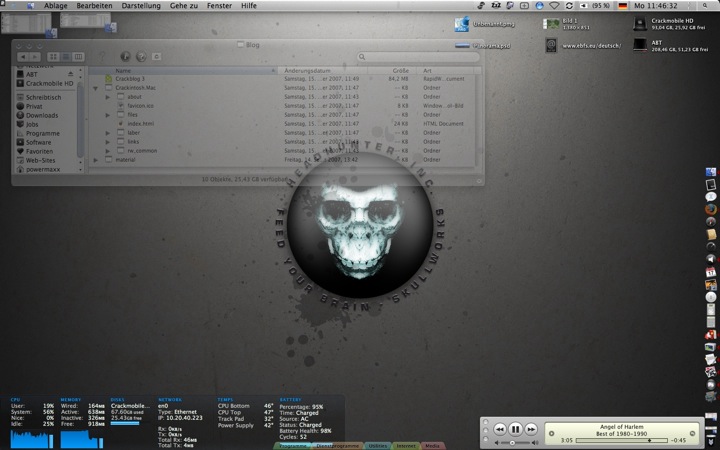Open the Hilfe menu

coord(249,6)
